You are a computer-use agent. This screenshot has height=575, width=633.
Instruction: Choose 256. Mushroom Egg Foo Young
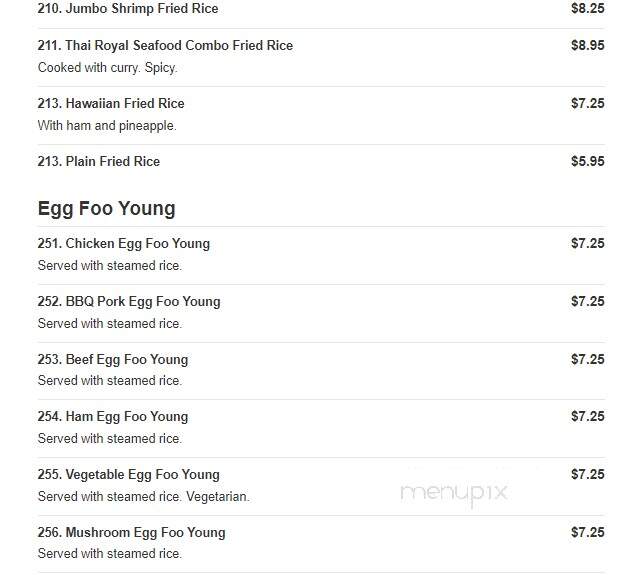click(132, 533)
